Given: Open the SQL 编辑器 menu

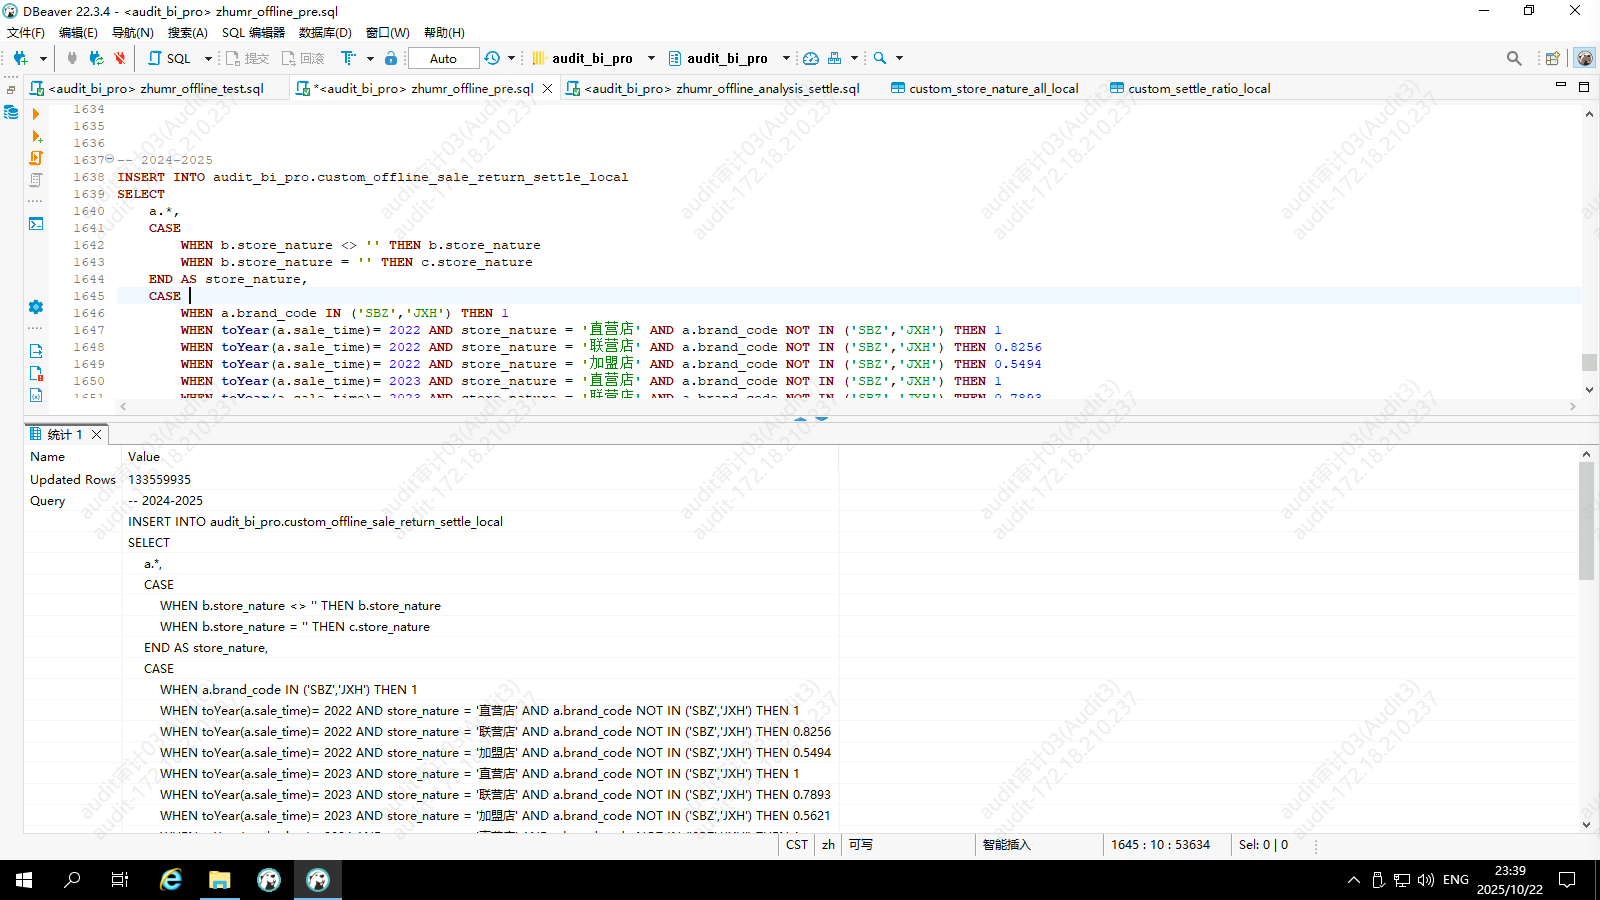Looking at the screenshot, I should [253, 33].
